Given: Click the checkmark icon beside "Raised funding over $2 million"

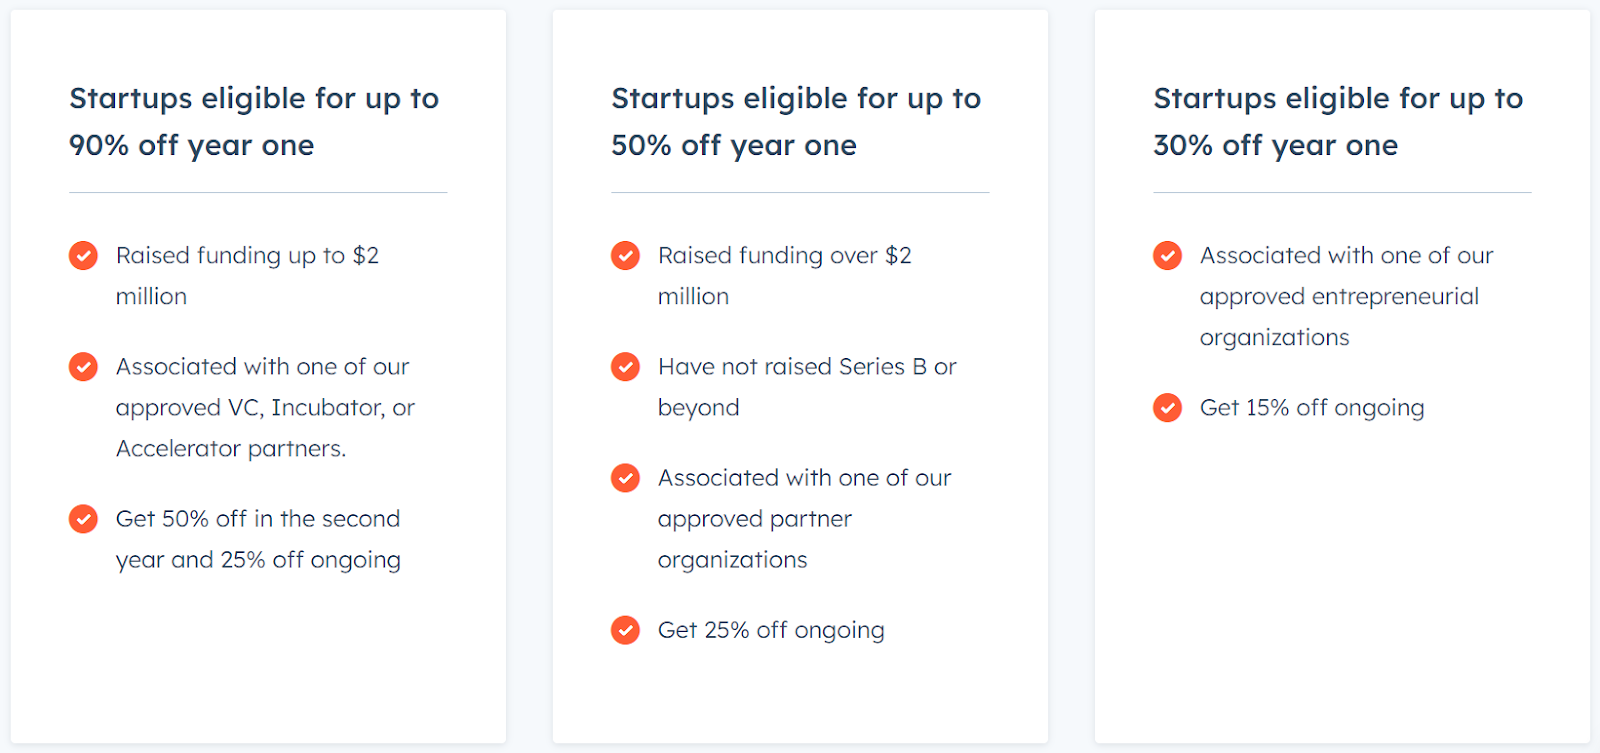Looking at the screenshot, I should click(625, 256).
